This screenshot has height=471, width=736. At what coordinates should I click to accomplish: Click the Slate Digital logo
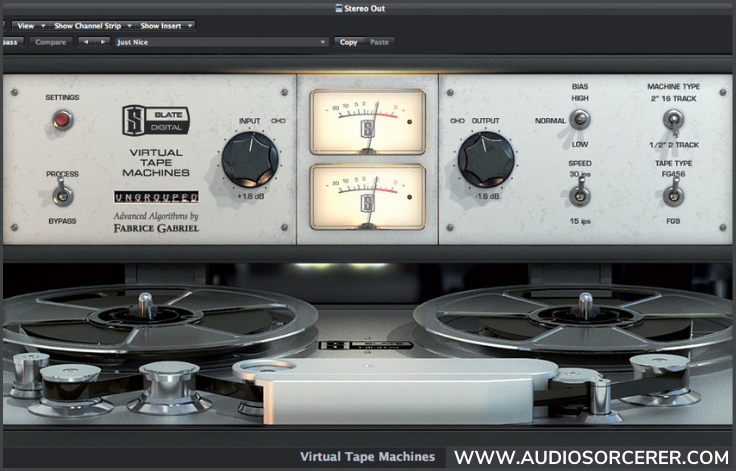pyautogui.click(x=156, y=120)
